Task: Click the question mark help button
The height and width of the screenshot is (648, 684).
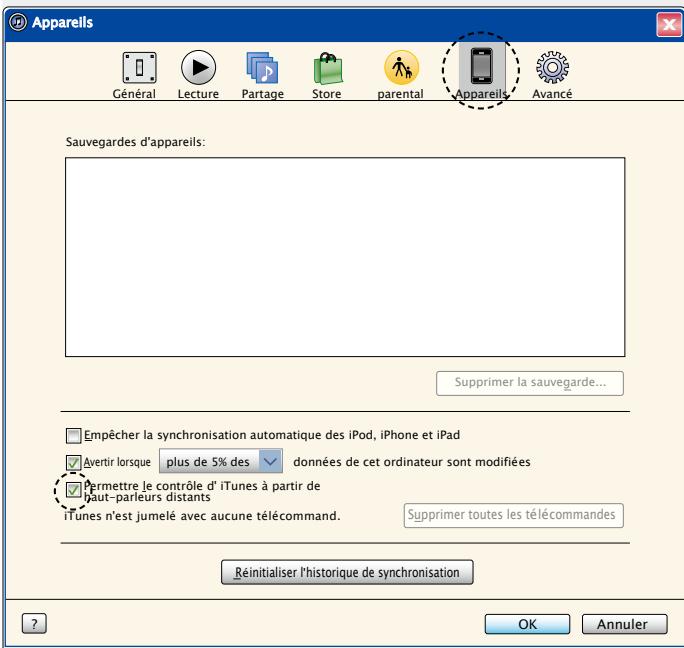Action: coord(35,623)
